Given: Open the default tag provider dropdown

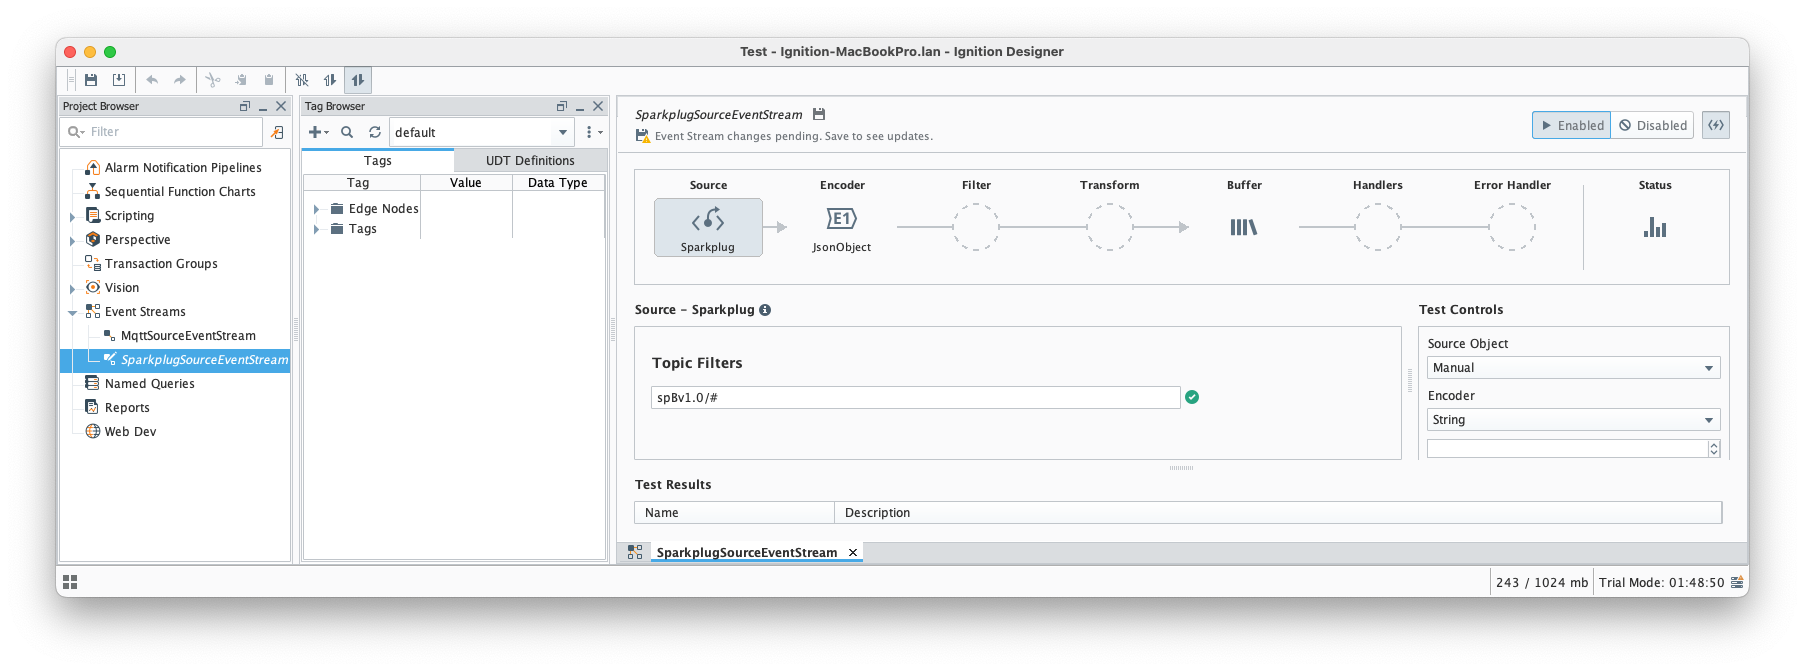Looking at the screenshot, I should [481, 132].
